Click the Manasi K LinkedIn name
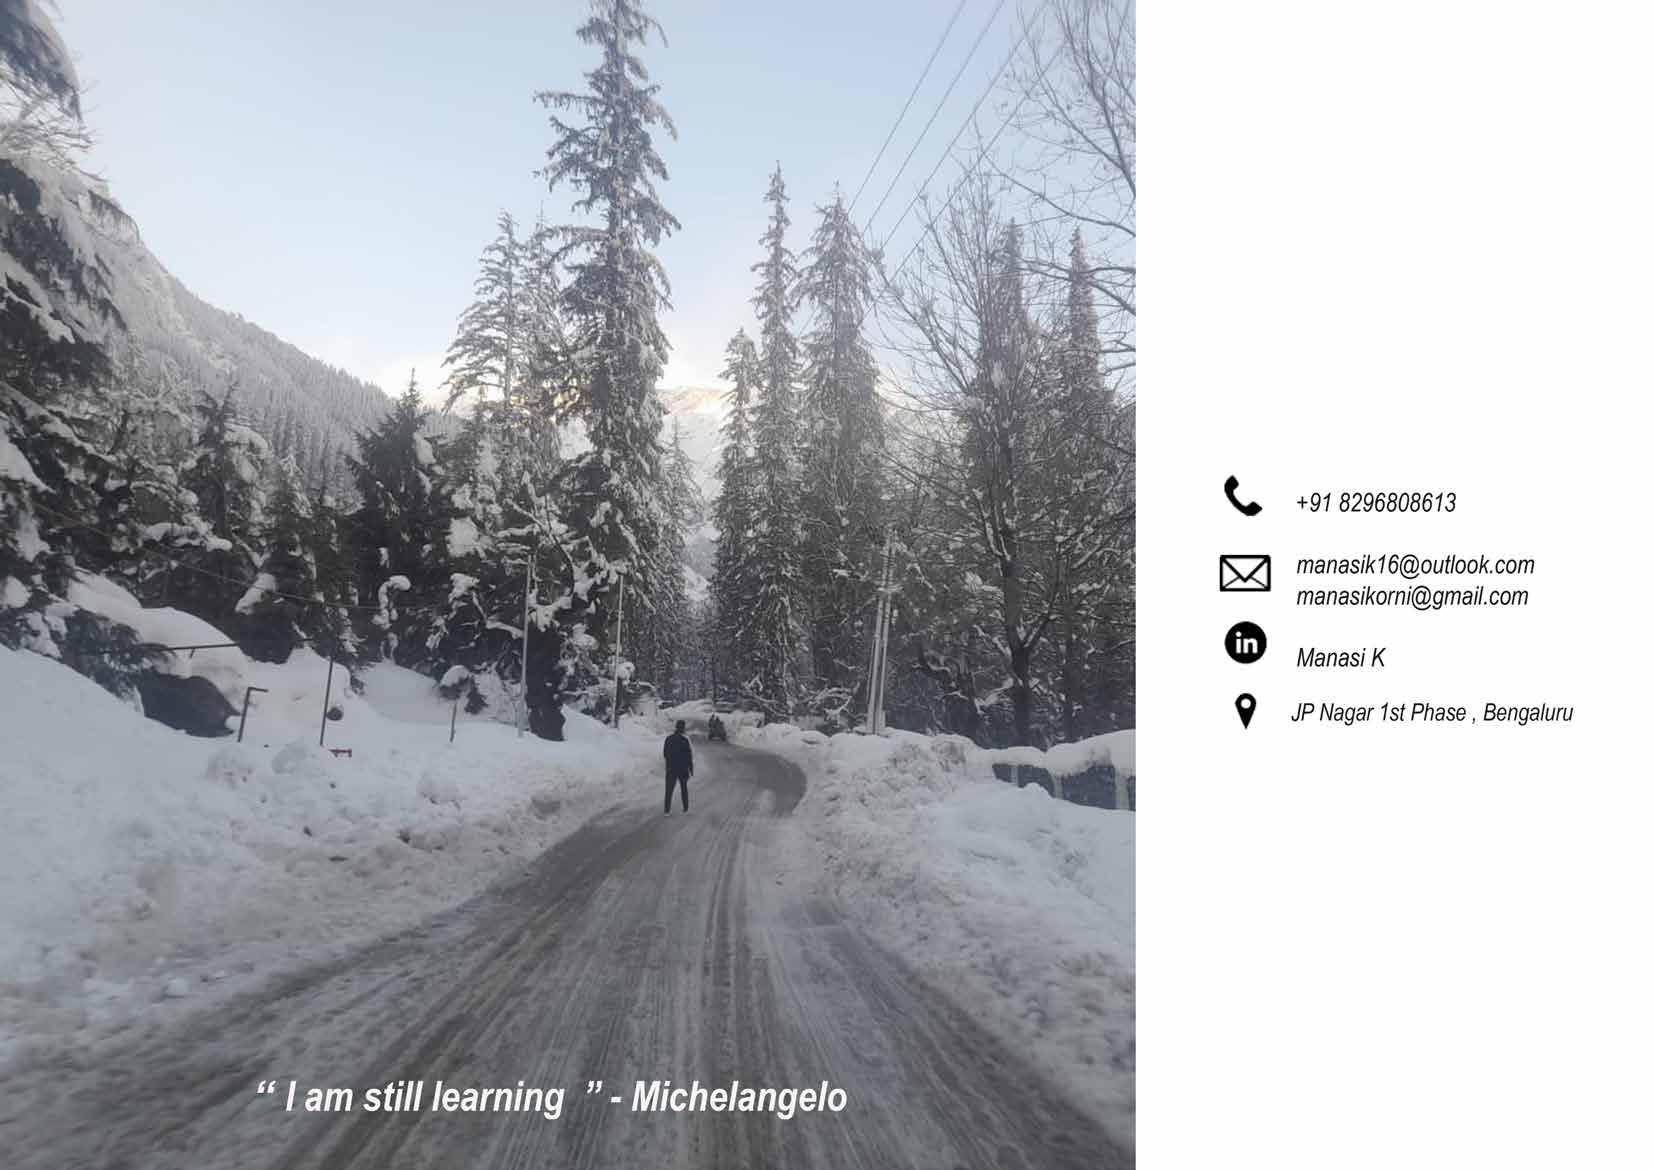Viewport: 1654px width, 1170px height. [1340, 658]
